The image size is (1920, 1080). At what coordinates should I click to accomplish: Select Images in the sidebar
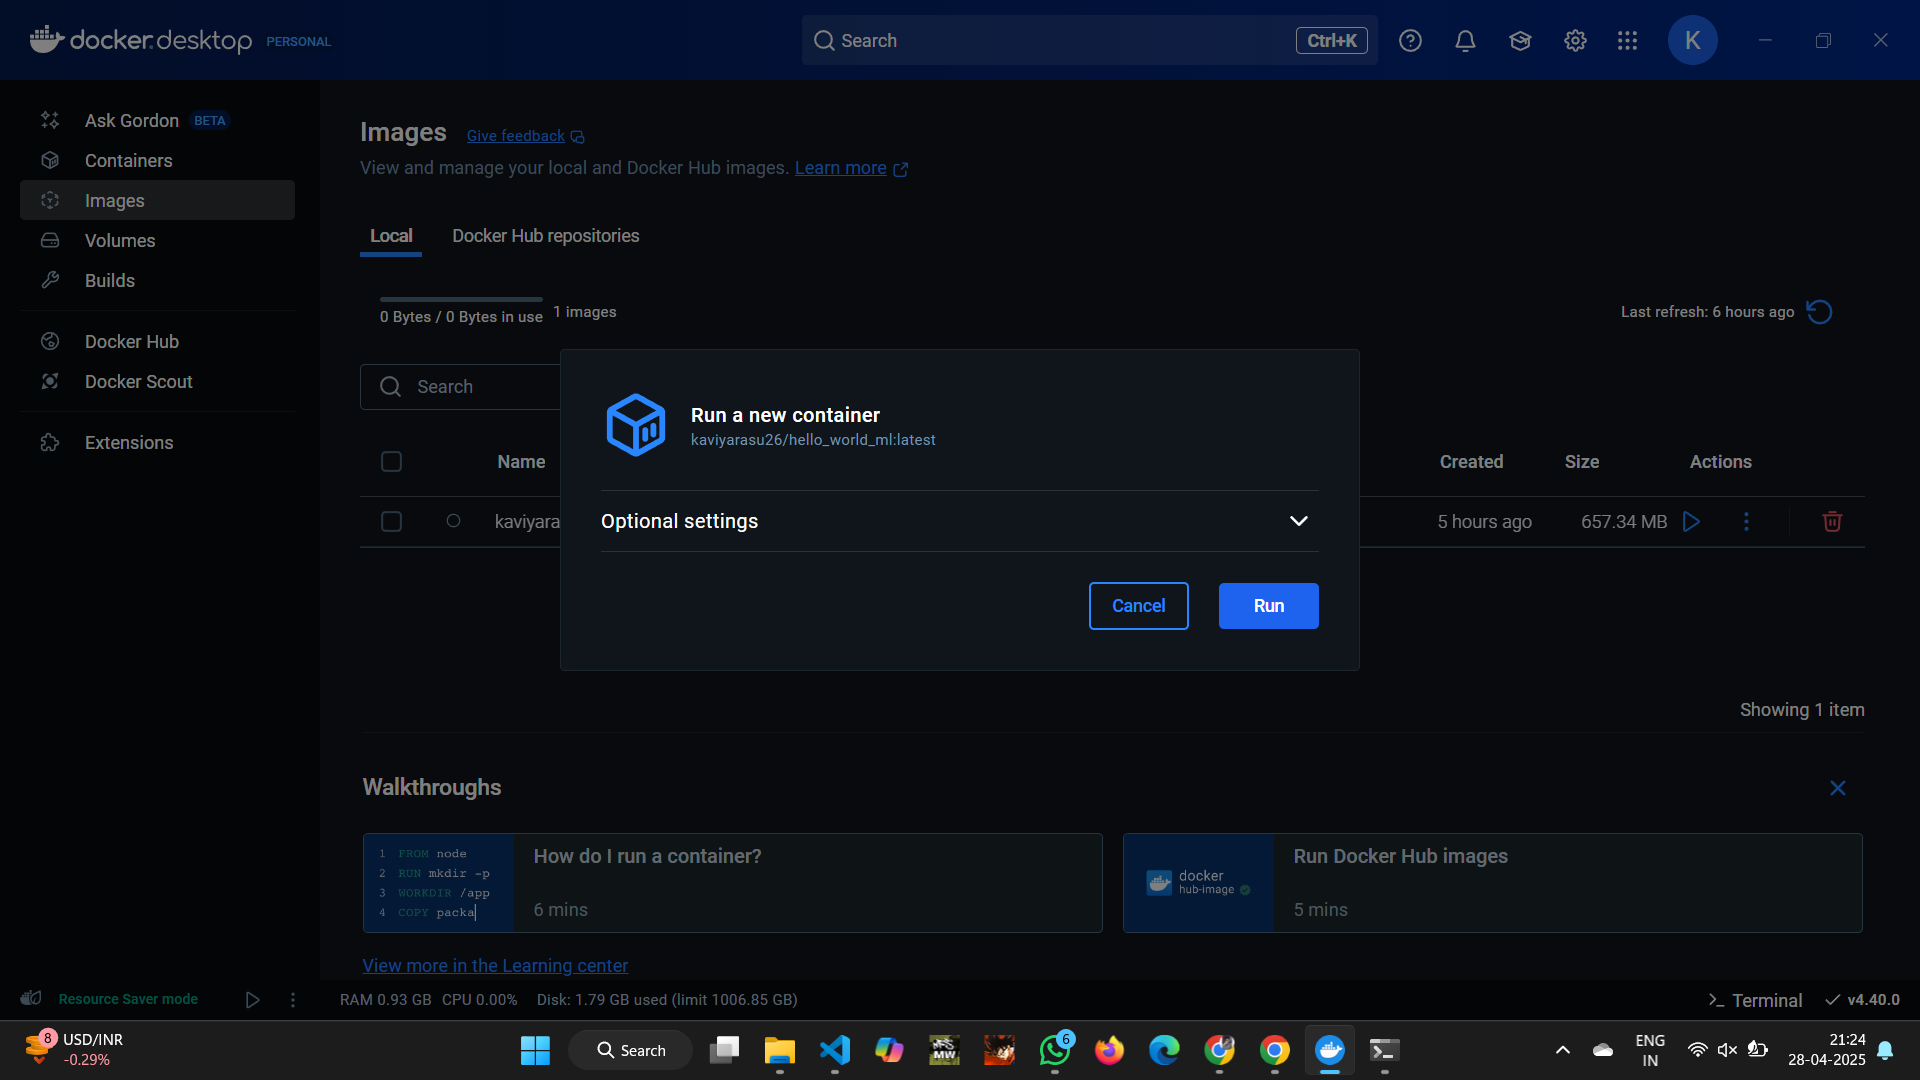tap(157, 200)
